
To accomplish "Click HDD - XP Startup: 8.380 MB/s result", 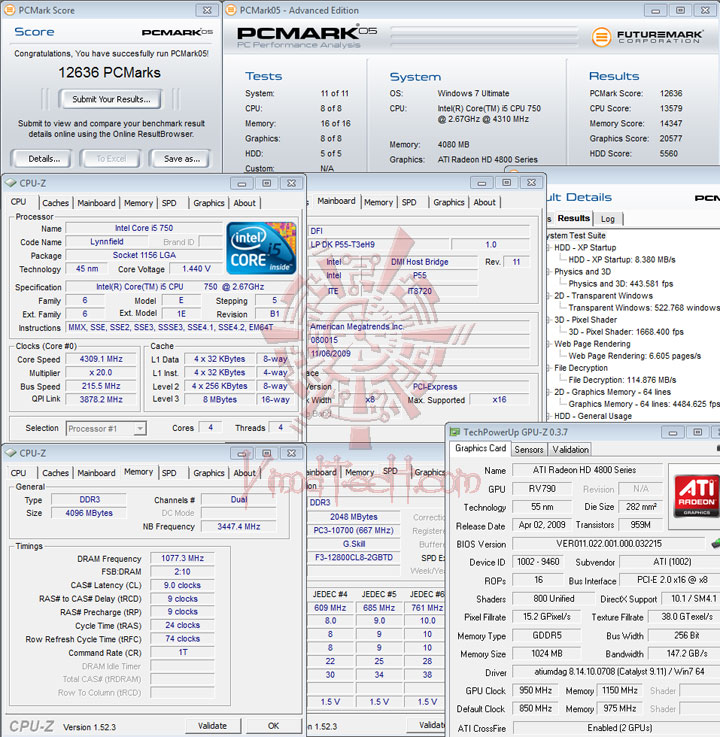I will (622, 259).
